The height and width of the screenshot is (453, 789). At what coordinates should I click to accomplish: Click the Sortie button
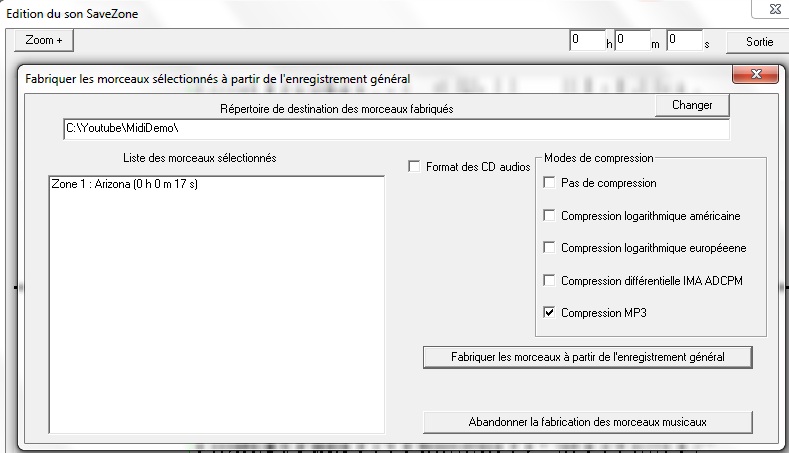759,42
